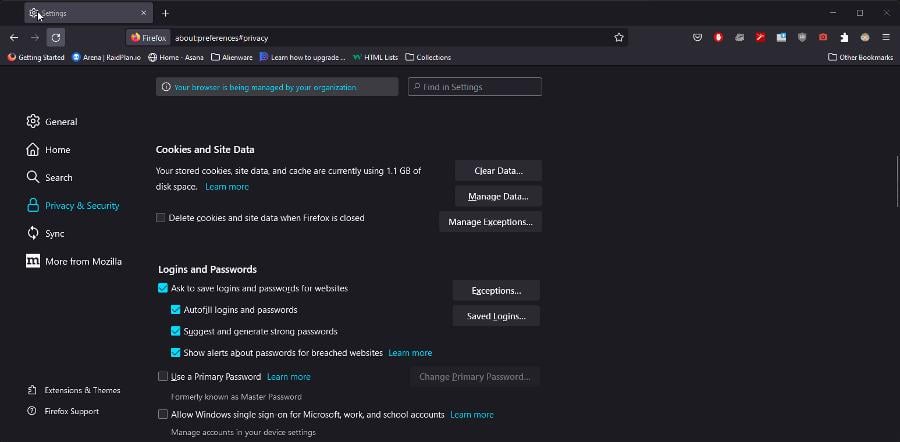Image resolution: width=900 pixels, height=442 pixels.
Task: Click the Manage Data... button
Action: coord(498,196)
